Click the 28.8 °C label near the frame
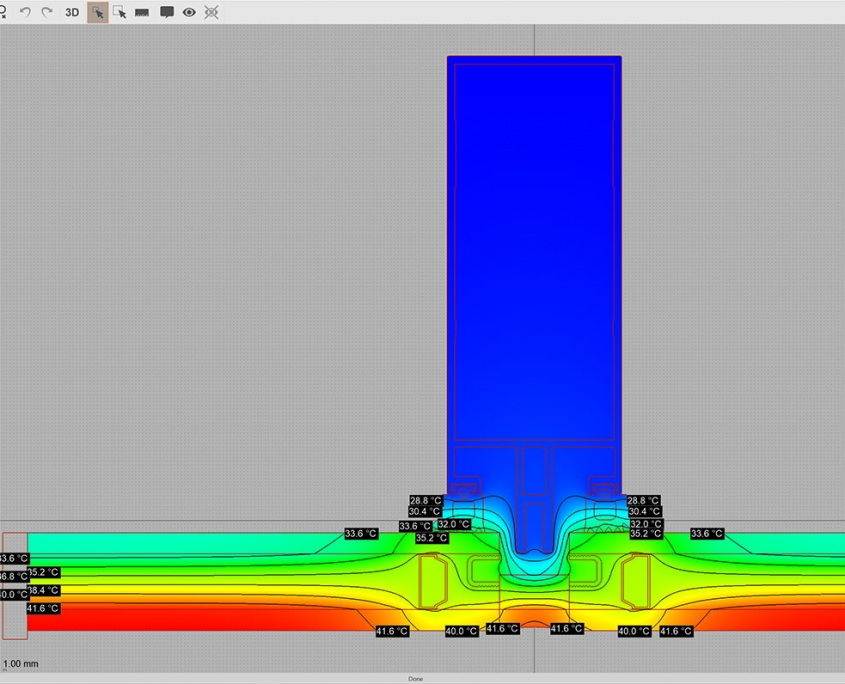This screenshot has height=684, width=845. coord(427,498)
